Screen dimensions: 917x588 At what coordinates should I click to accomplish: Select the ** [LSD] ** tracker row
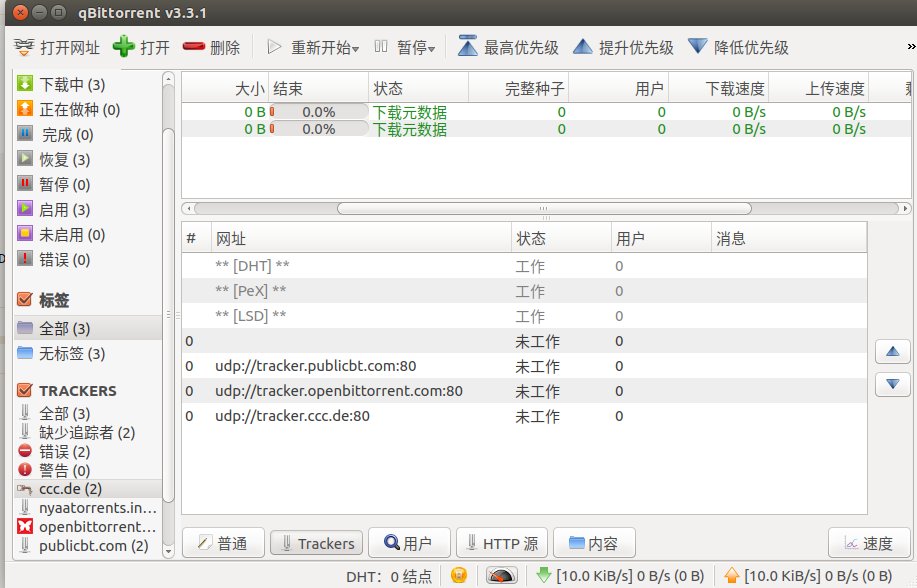point(524,316)
